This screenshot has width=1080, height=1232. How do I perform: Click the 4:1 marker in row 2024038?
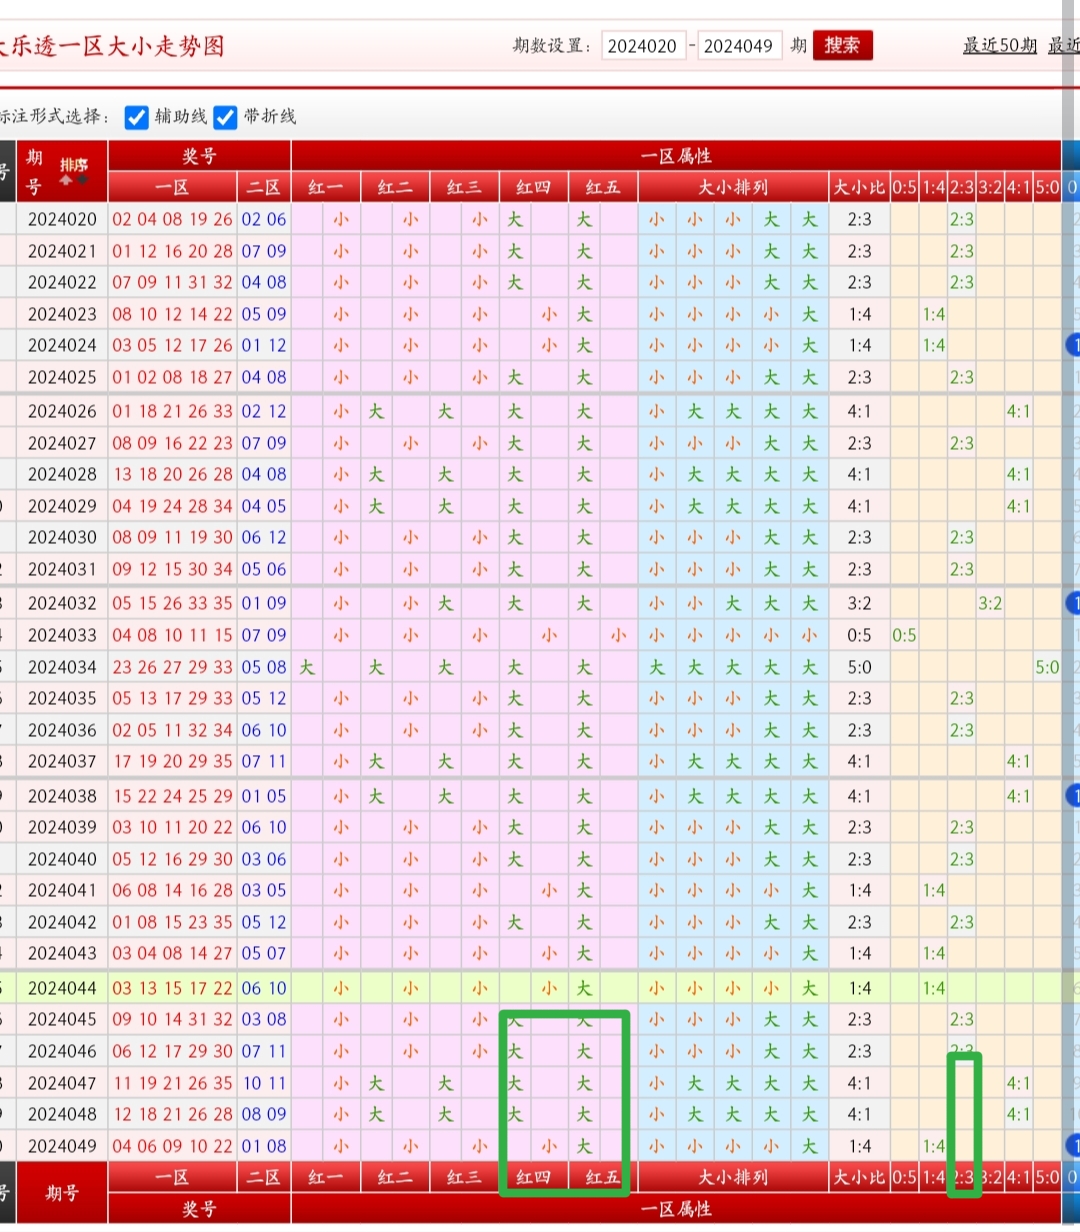click(1018, 796)
